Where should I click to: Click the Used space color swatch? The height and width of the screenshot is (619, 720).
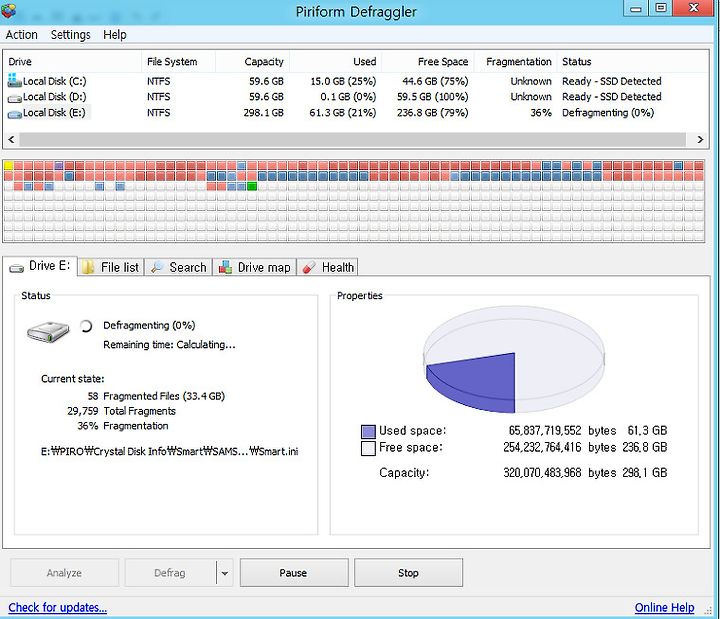(368, 431)
